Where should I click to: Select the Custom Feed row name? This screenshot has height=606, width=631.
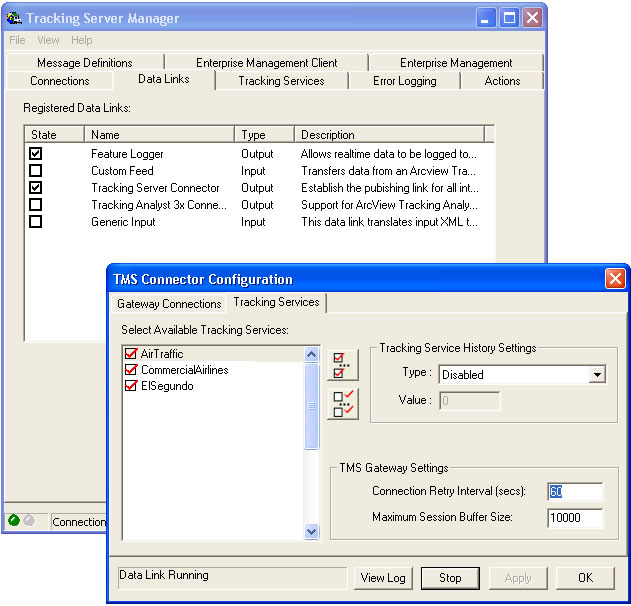coord(122,171)
